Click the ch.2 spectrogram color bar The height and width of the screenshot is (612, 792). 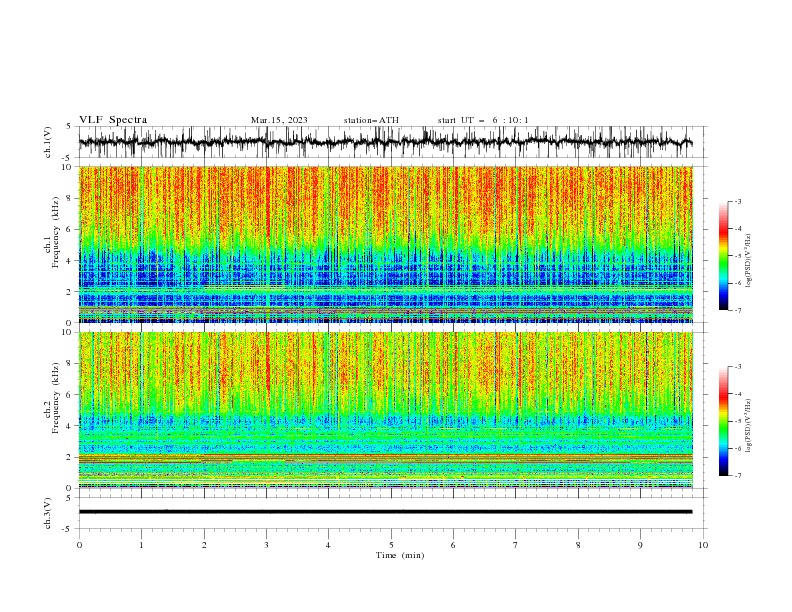click(723, 421)
